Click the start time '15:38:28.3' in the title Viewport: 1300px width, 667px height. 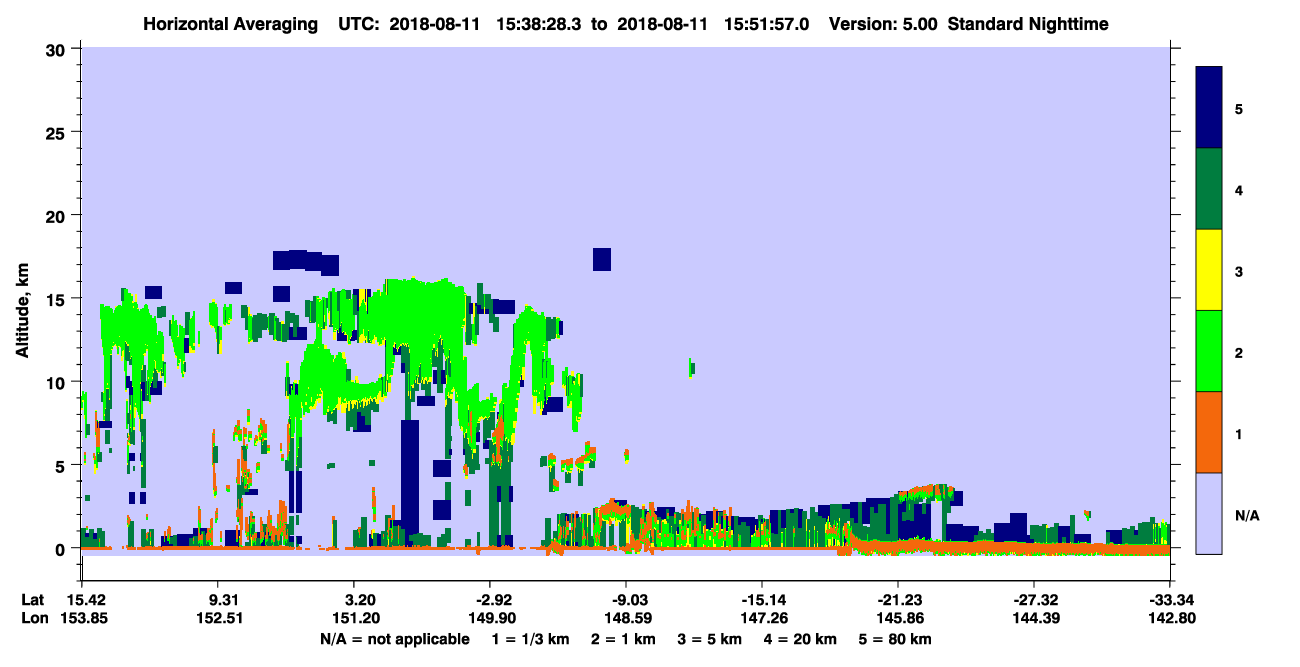[x=539, y=24]
